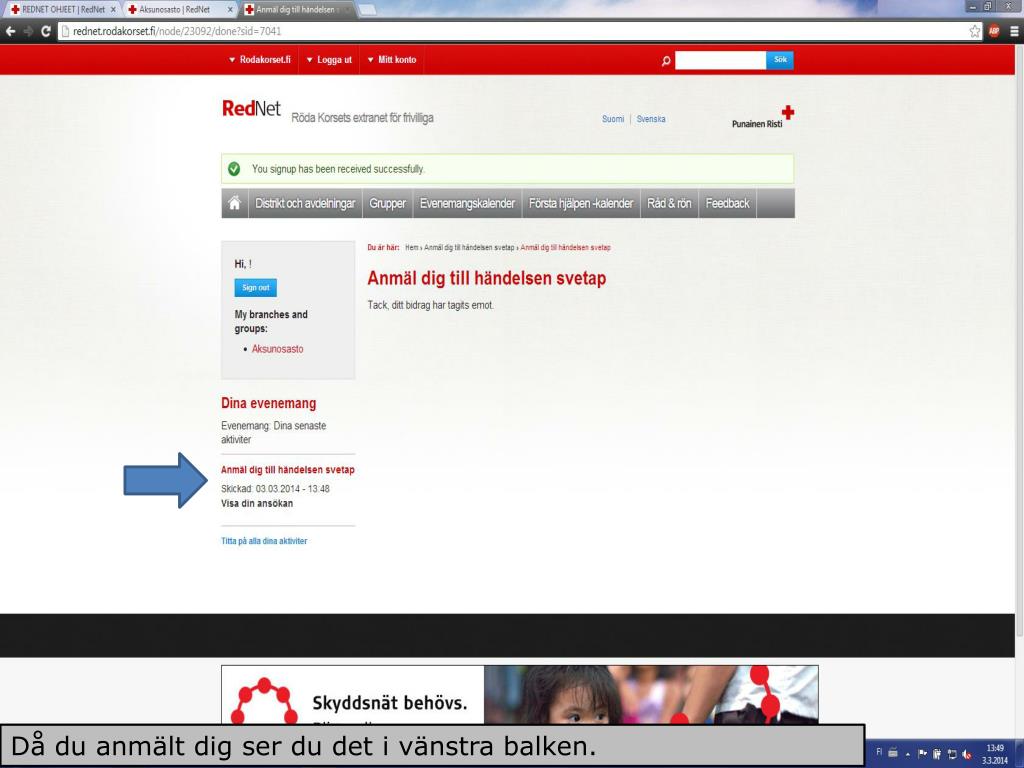Open the Chrome menu hamburger icon

coord(1014,31)
